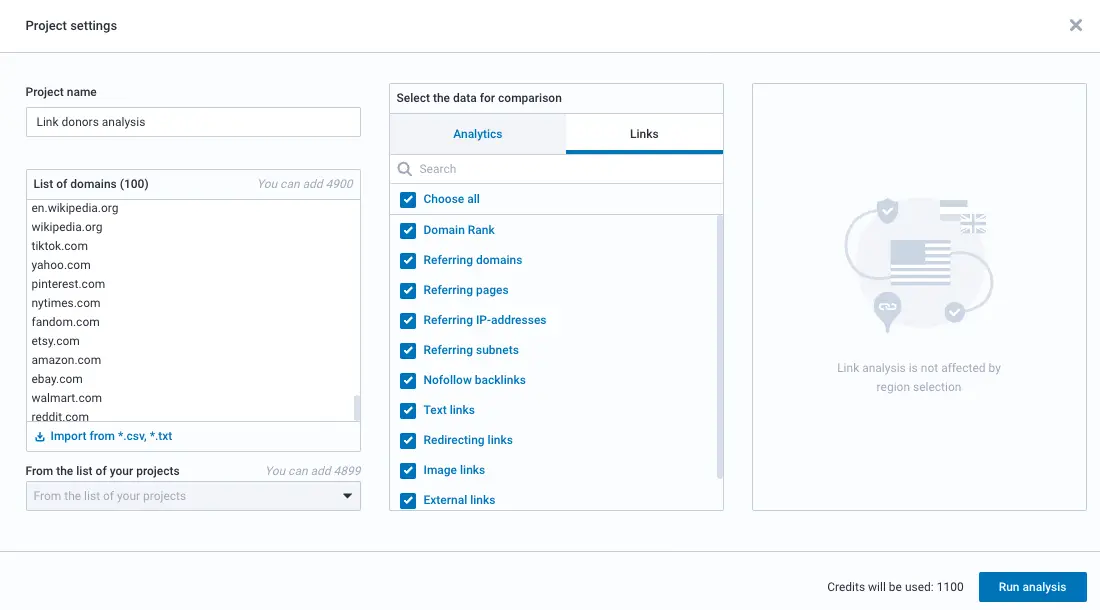Screen dimensions: 1100x610
Task: Run the analysis
Action: pos(1032,587)
